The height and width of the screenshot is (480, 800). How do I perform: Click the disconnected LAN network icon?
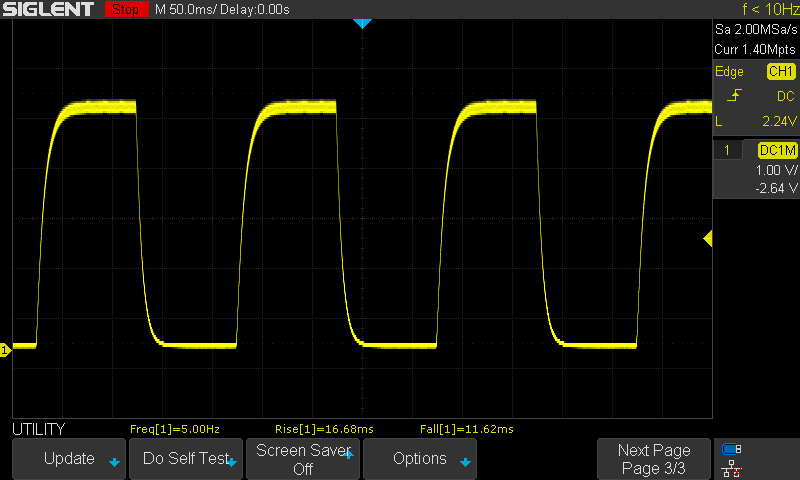coord(732,467)
